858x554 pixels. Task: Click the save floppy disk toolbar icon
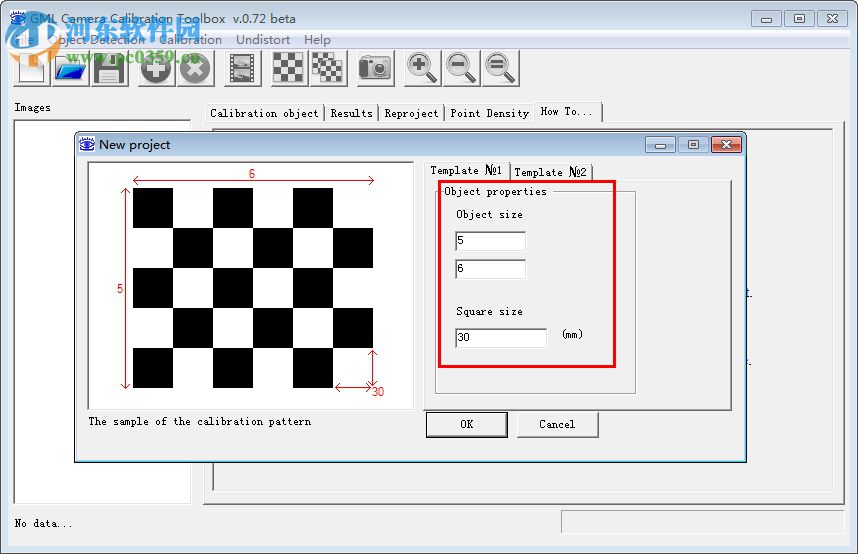click(109, 69)
